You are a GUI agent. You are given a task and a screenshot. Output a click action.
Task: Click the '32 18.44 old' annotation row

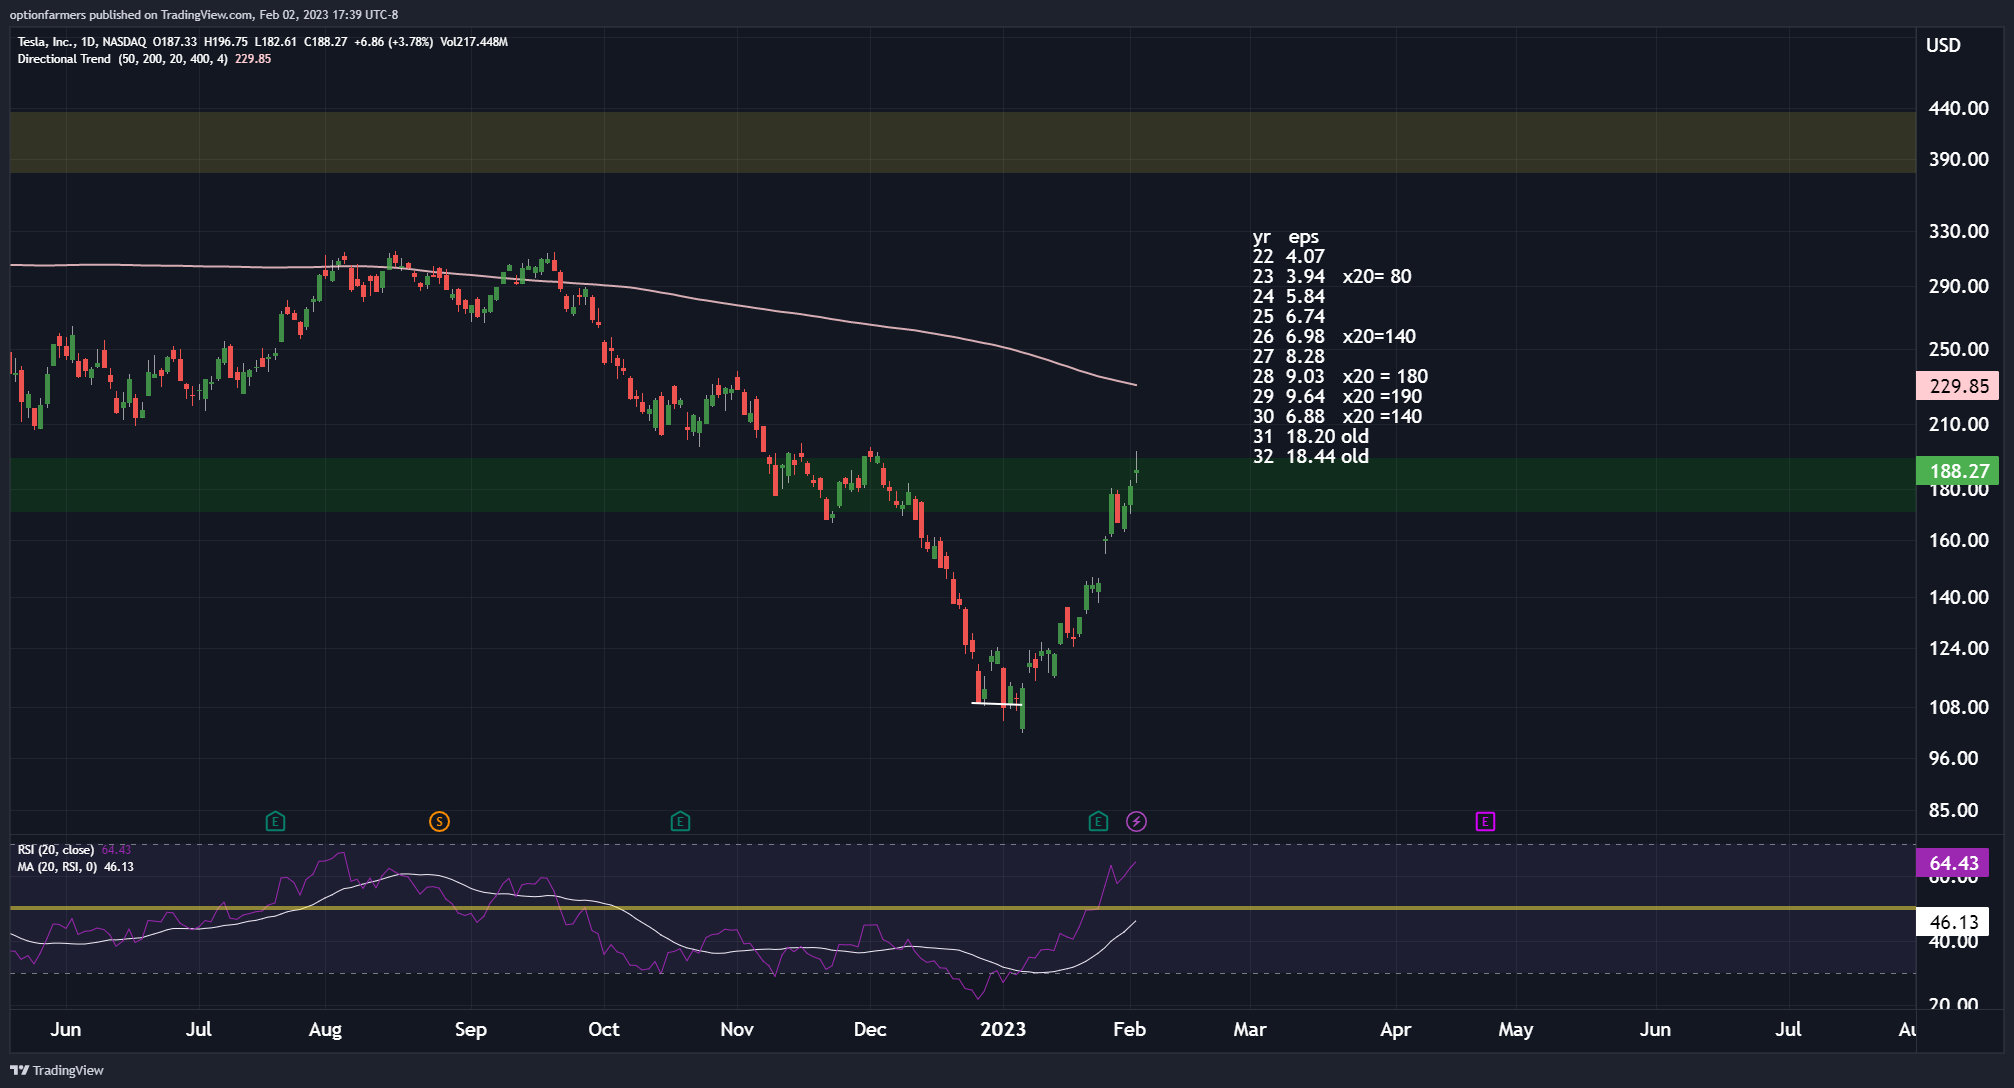click(1311, 457)
